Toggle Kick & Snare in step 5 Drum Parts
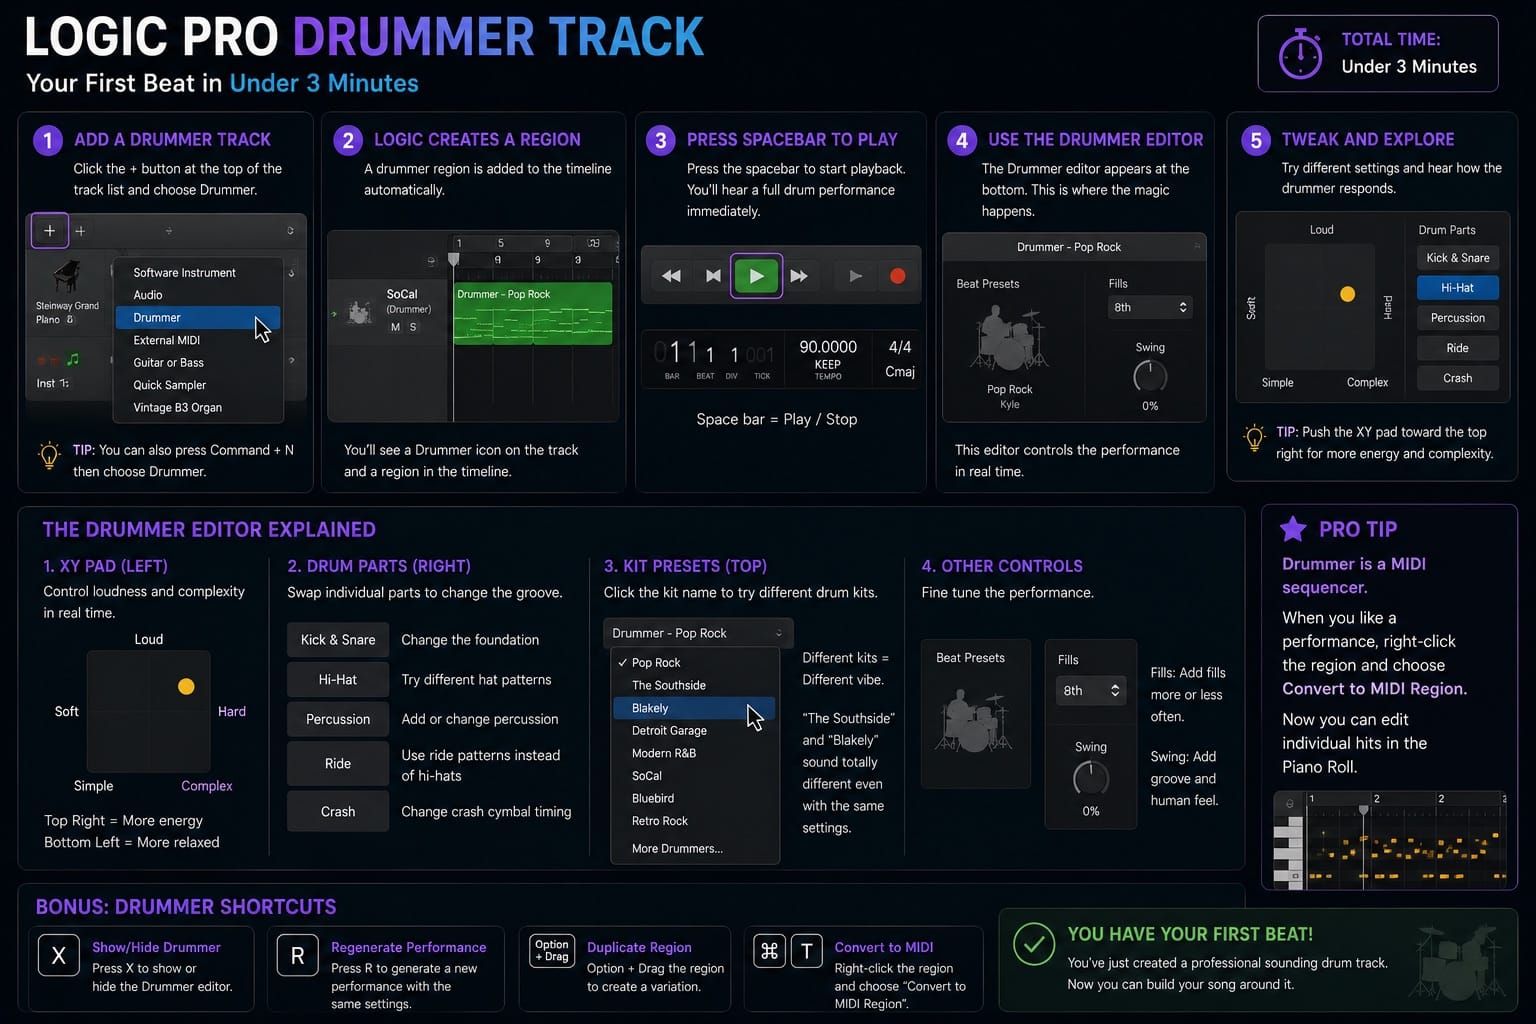 tap(1458, 258)
